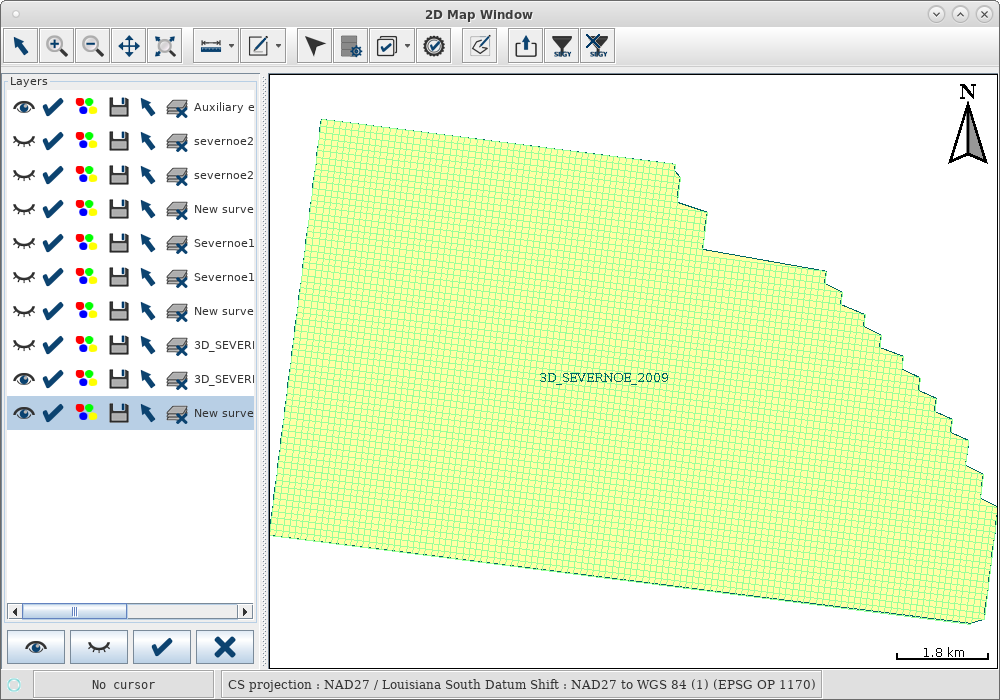Click the export upload arrow icon
The height and width of the screenshot is (700, 1000).
526,46
